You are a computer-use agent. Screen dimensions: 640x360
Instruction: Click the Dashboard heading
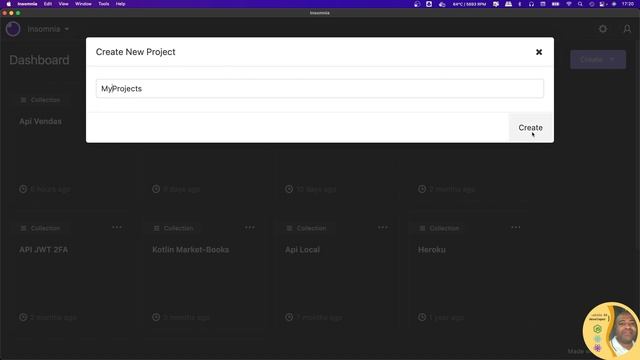coord(40,60)
